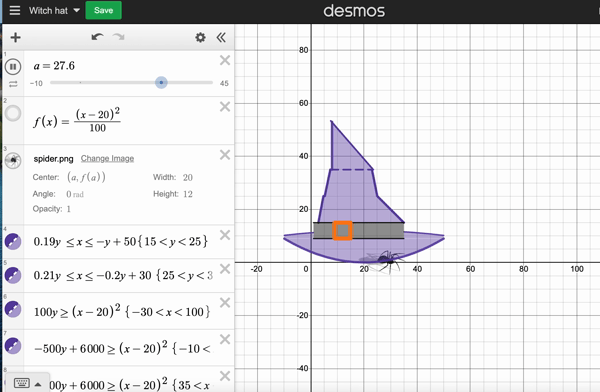Image resolution: width=600 pixels, height=392 pixels.
Task: Toggle visibility of 0.19y inequality
Action: (x=13, y=242)
